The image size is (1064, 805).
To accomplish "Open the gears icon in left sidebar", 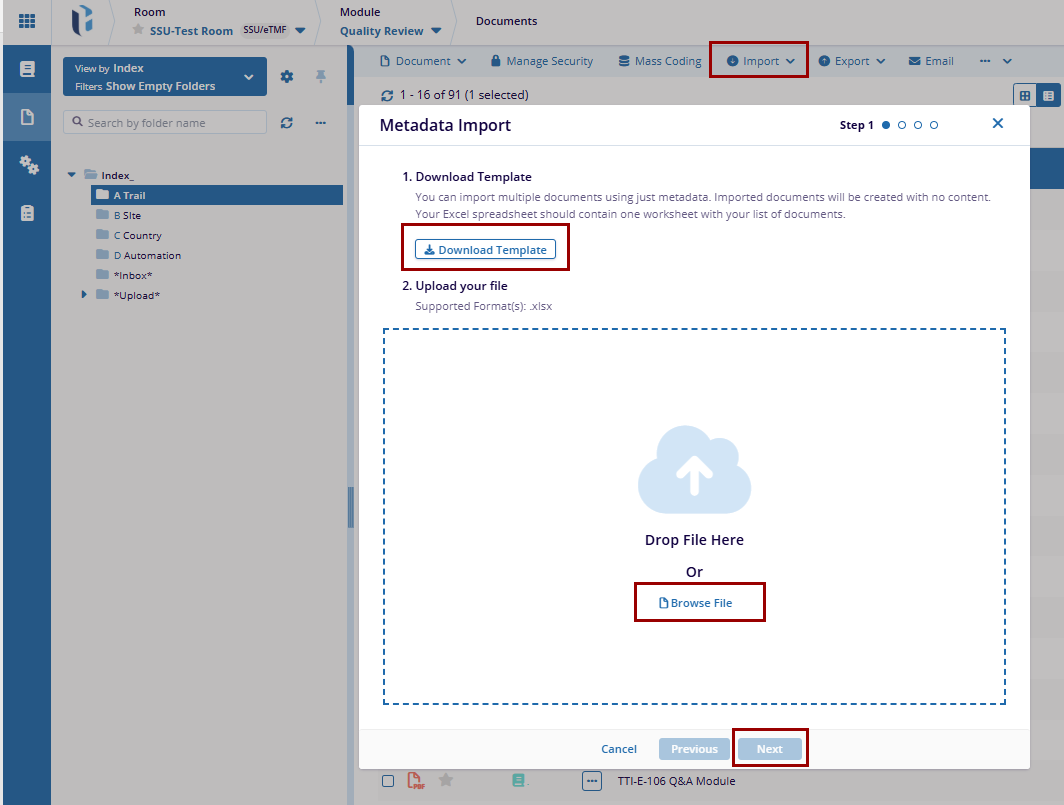I will coord(28,165).
